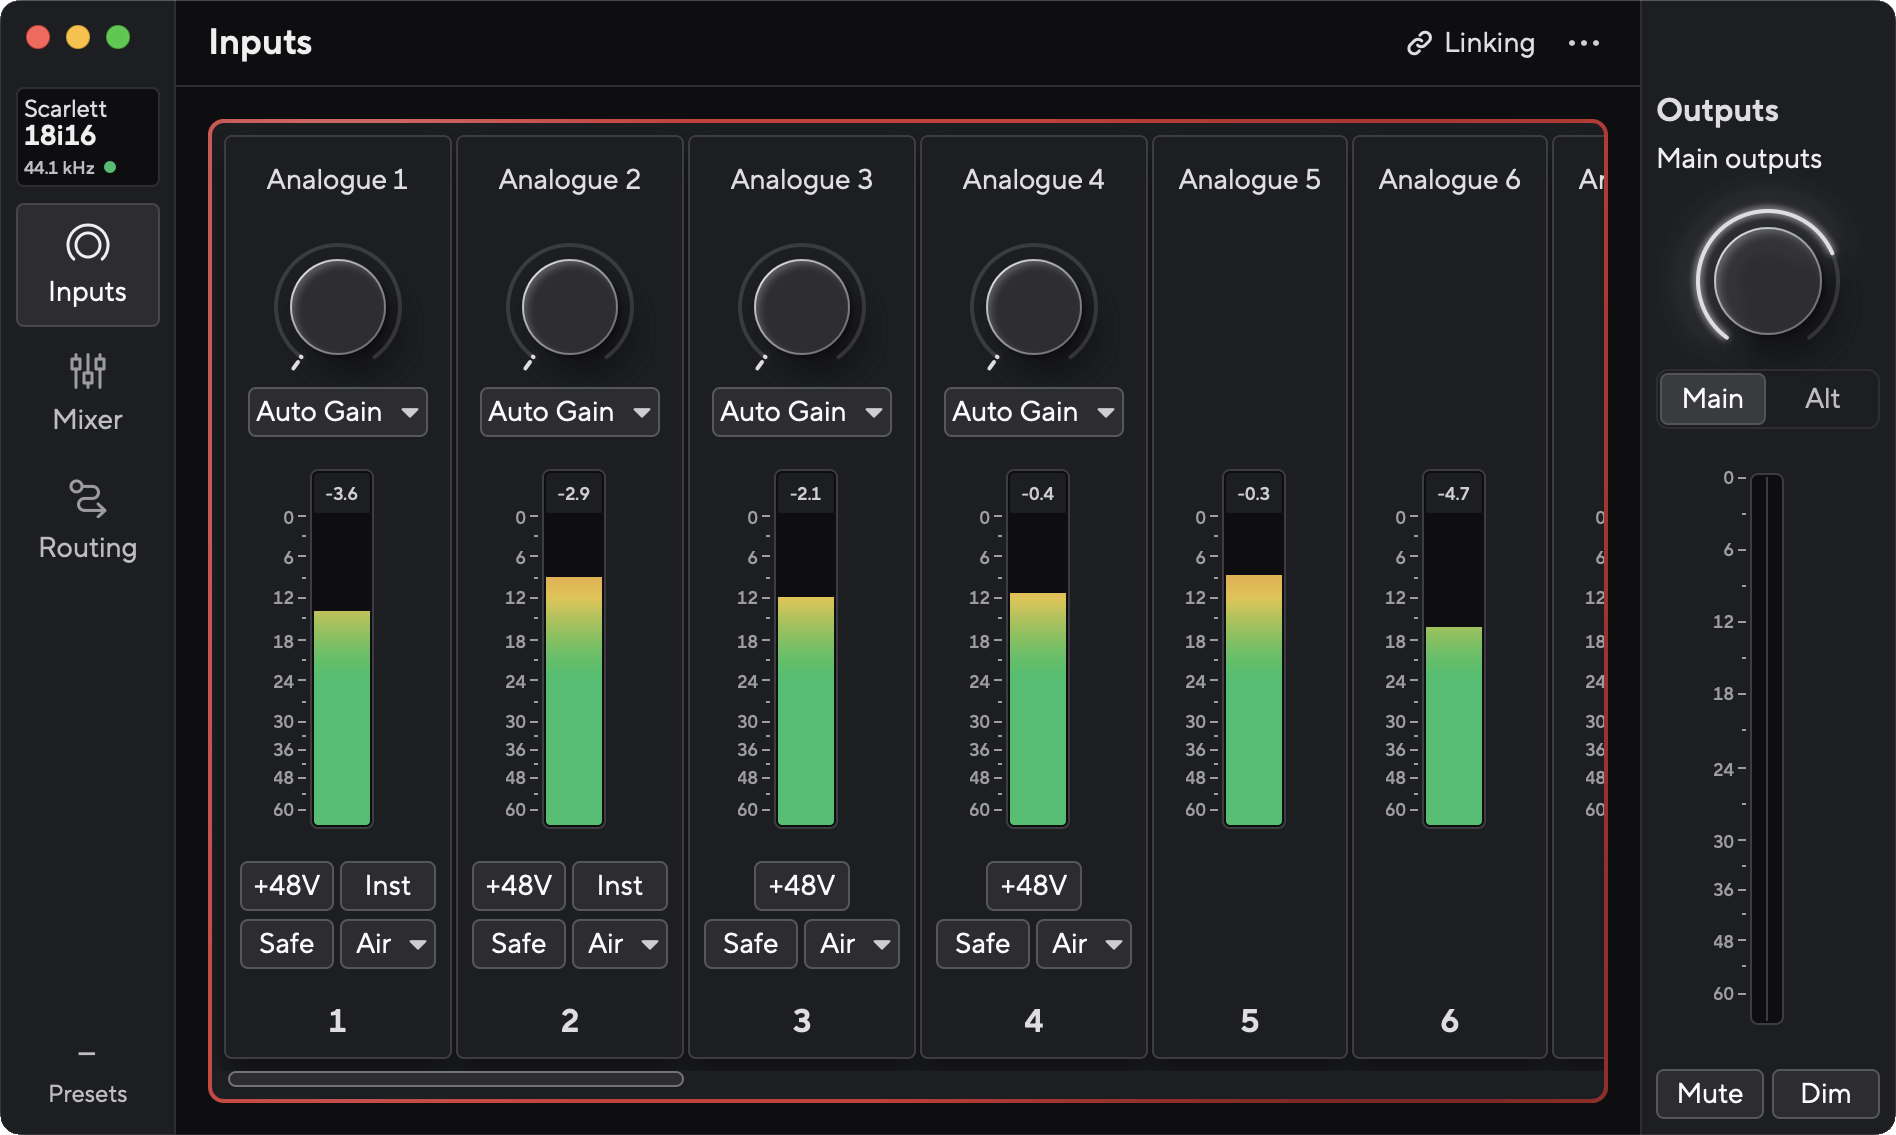Toggle Safe mode on channel 4
This screenshot has width=1896, height=1135.
point(983,944)
